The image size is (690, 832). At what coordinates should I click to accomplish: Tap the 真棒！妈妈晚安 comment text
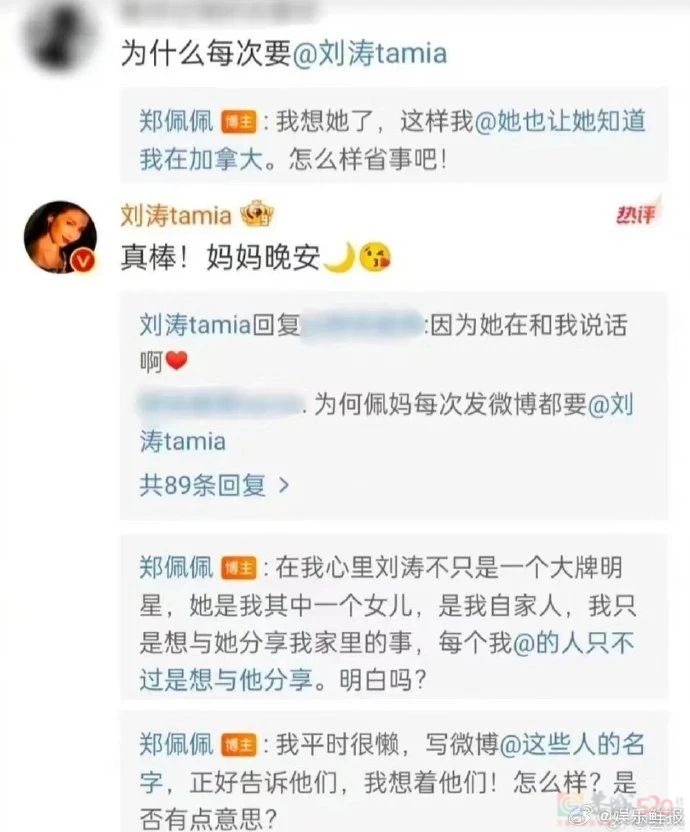pos(220,258)
